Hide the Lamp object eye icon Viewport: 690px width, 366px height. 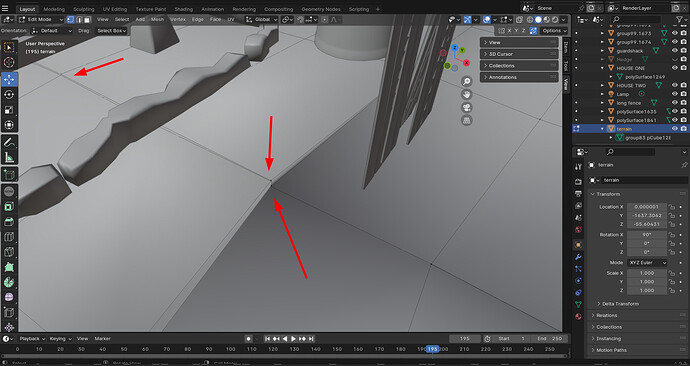(675, 94)
